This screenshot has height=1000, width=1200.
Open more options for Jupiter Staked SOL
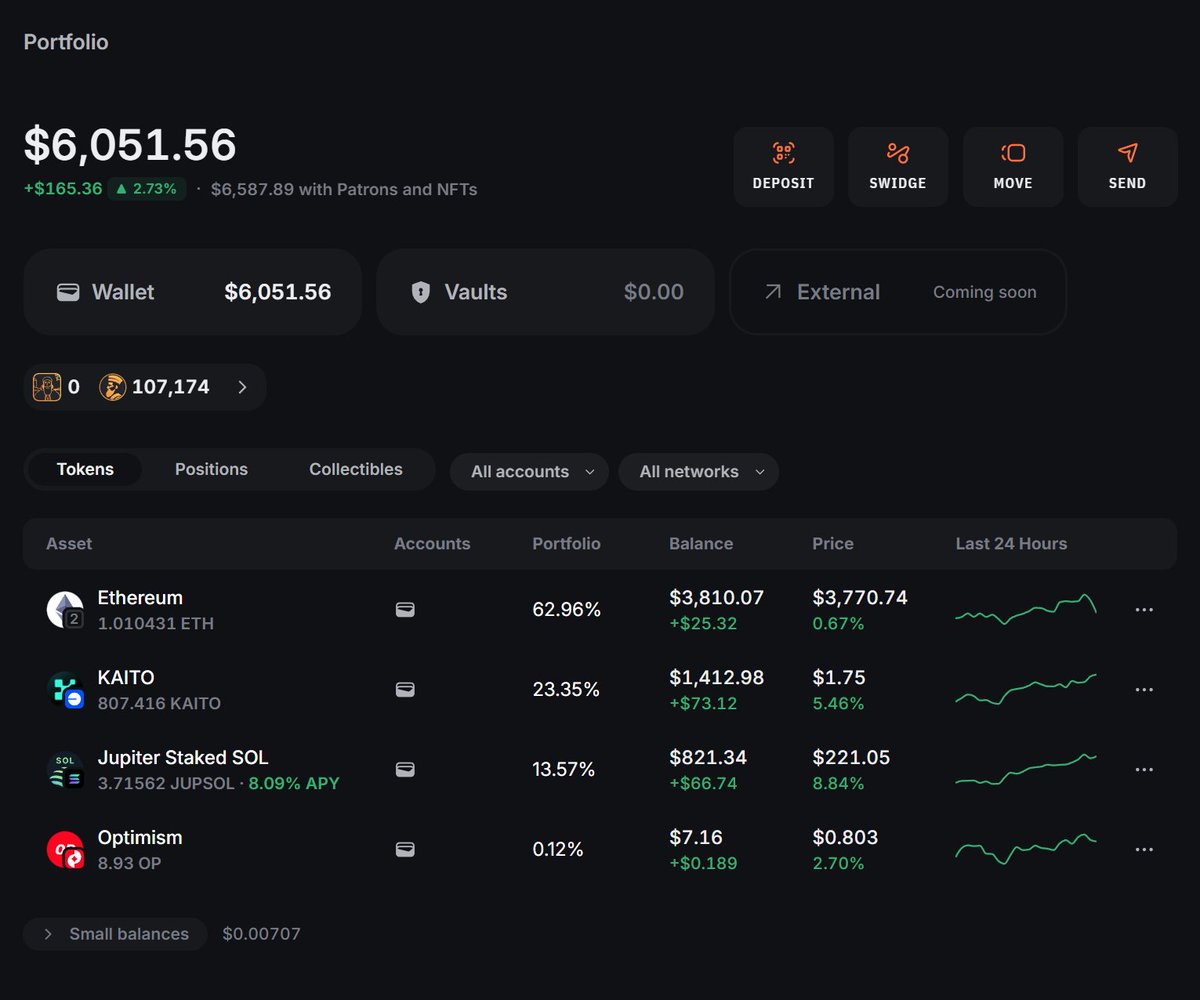[1144, 770]
